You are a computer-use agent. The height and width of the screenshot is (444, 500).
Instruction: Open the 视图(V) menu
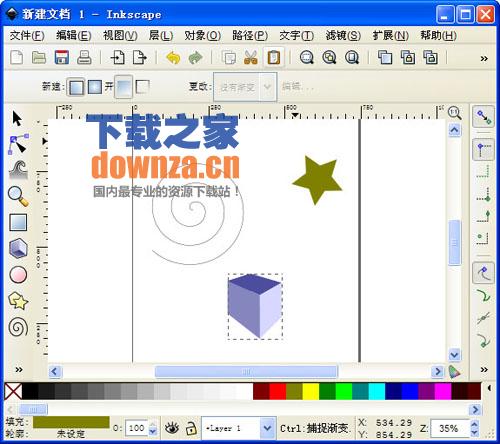point(120,35)
